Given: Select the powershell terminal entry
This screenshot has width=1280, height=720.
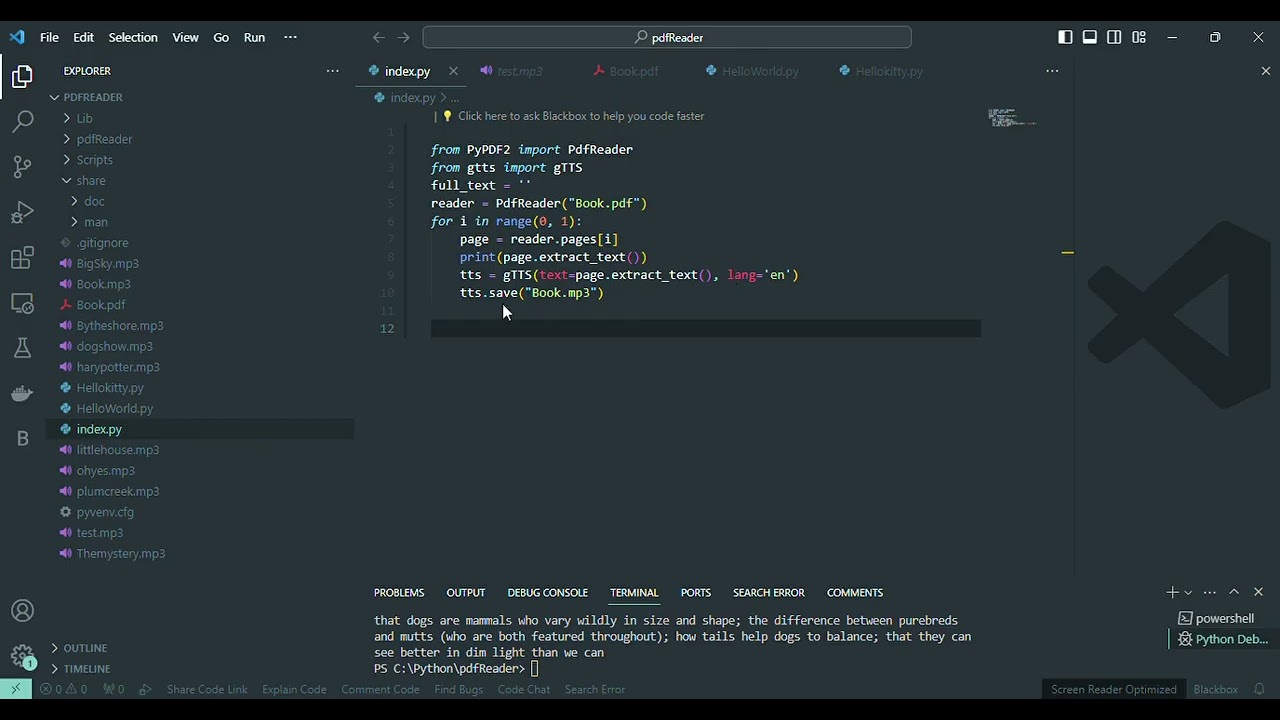Looking at the screenshot, I should tap(1222, 618).
